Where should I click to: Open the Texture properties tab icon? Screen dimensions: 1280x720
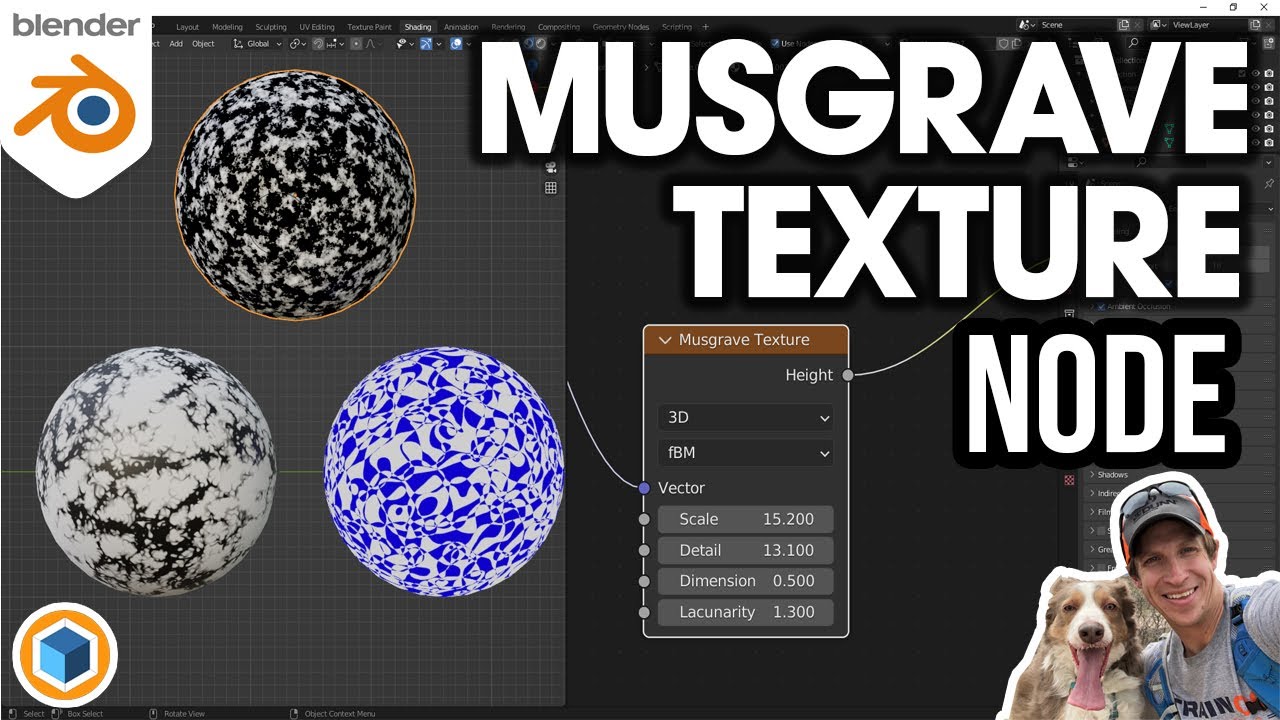tap(1070, 480)
